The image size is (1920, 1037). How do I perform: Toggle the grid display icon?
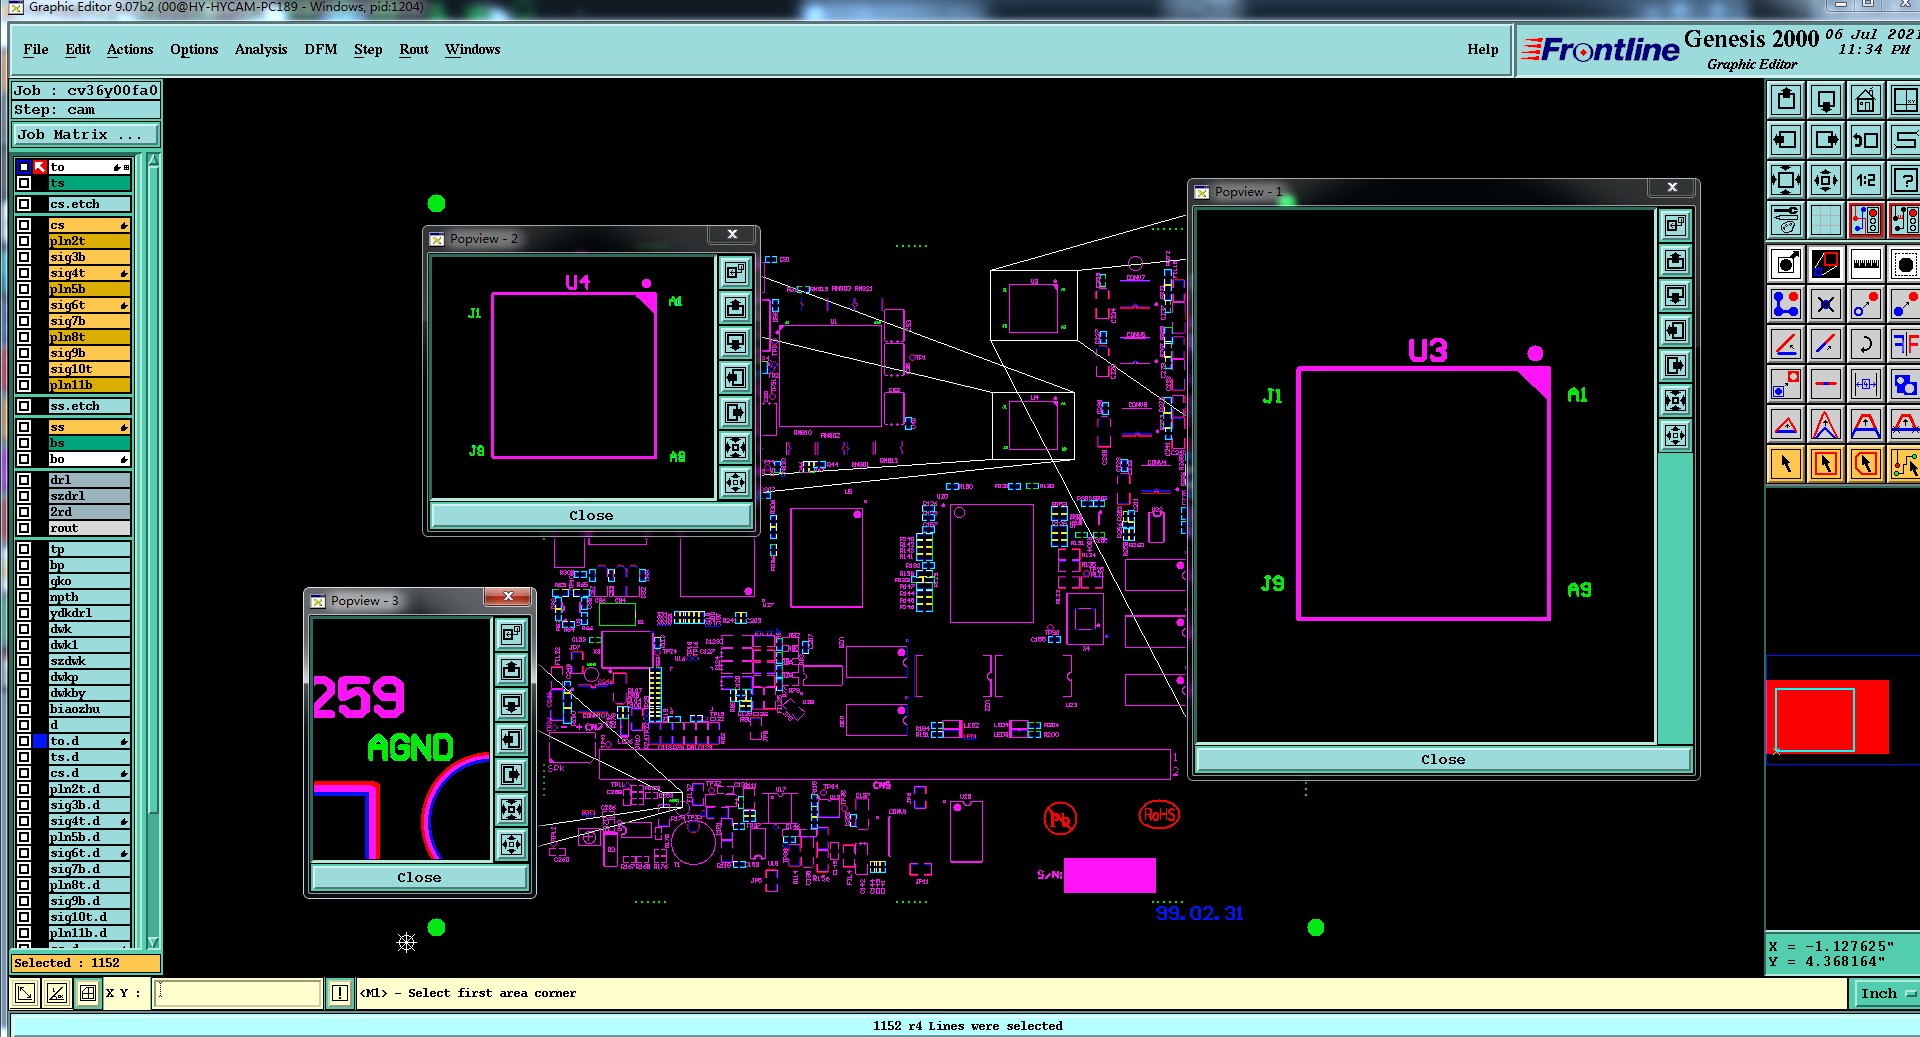[x=1826, y=220]
